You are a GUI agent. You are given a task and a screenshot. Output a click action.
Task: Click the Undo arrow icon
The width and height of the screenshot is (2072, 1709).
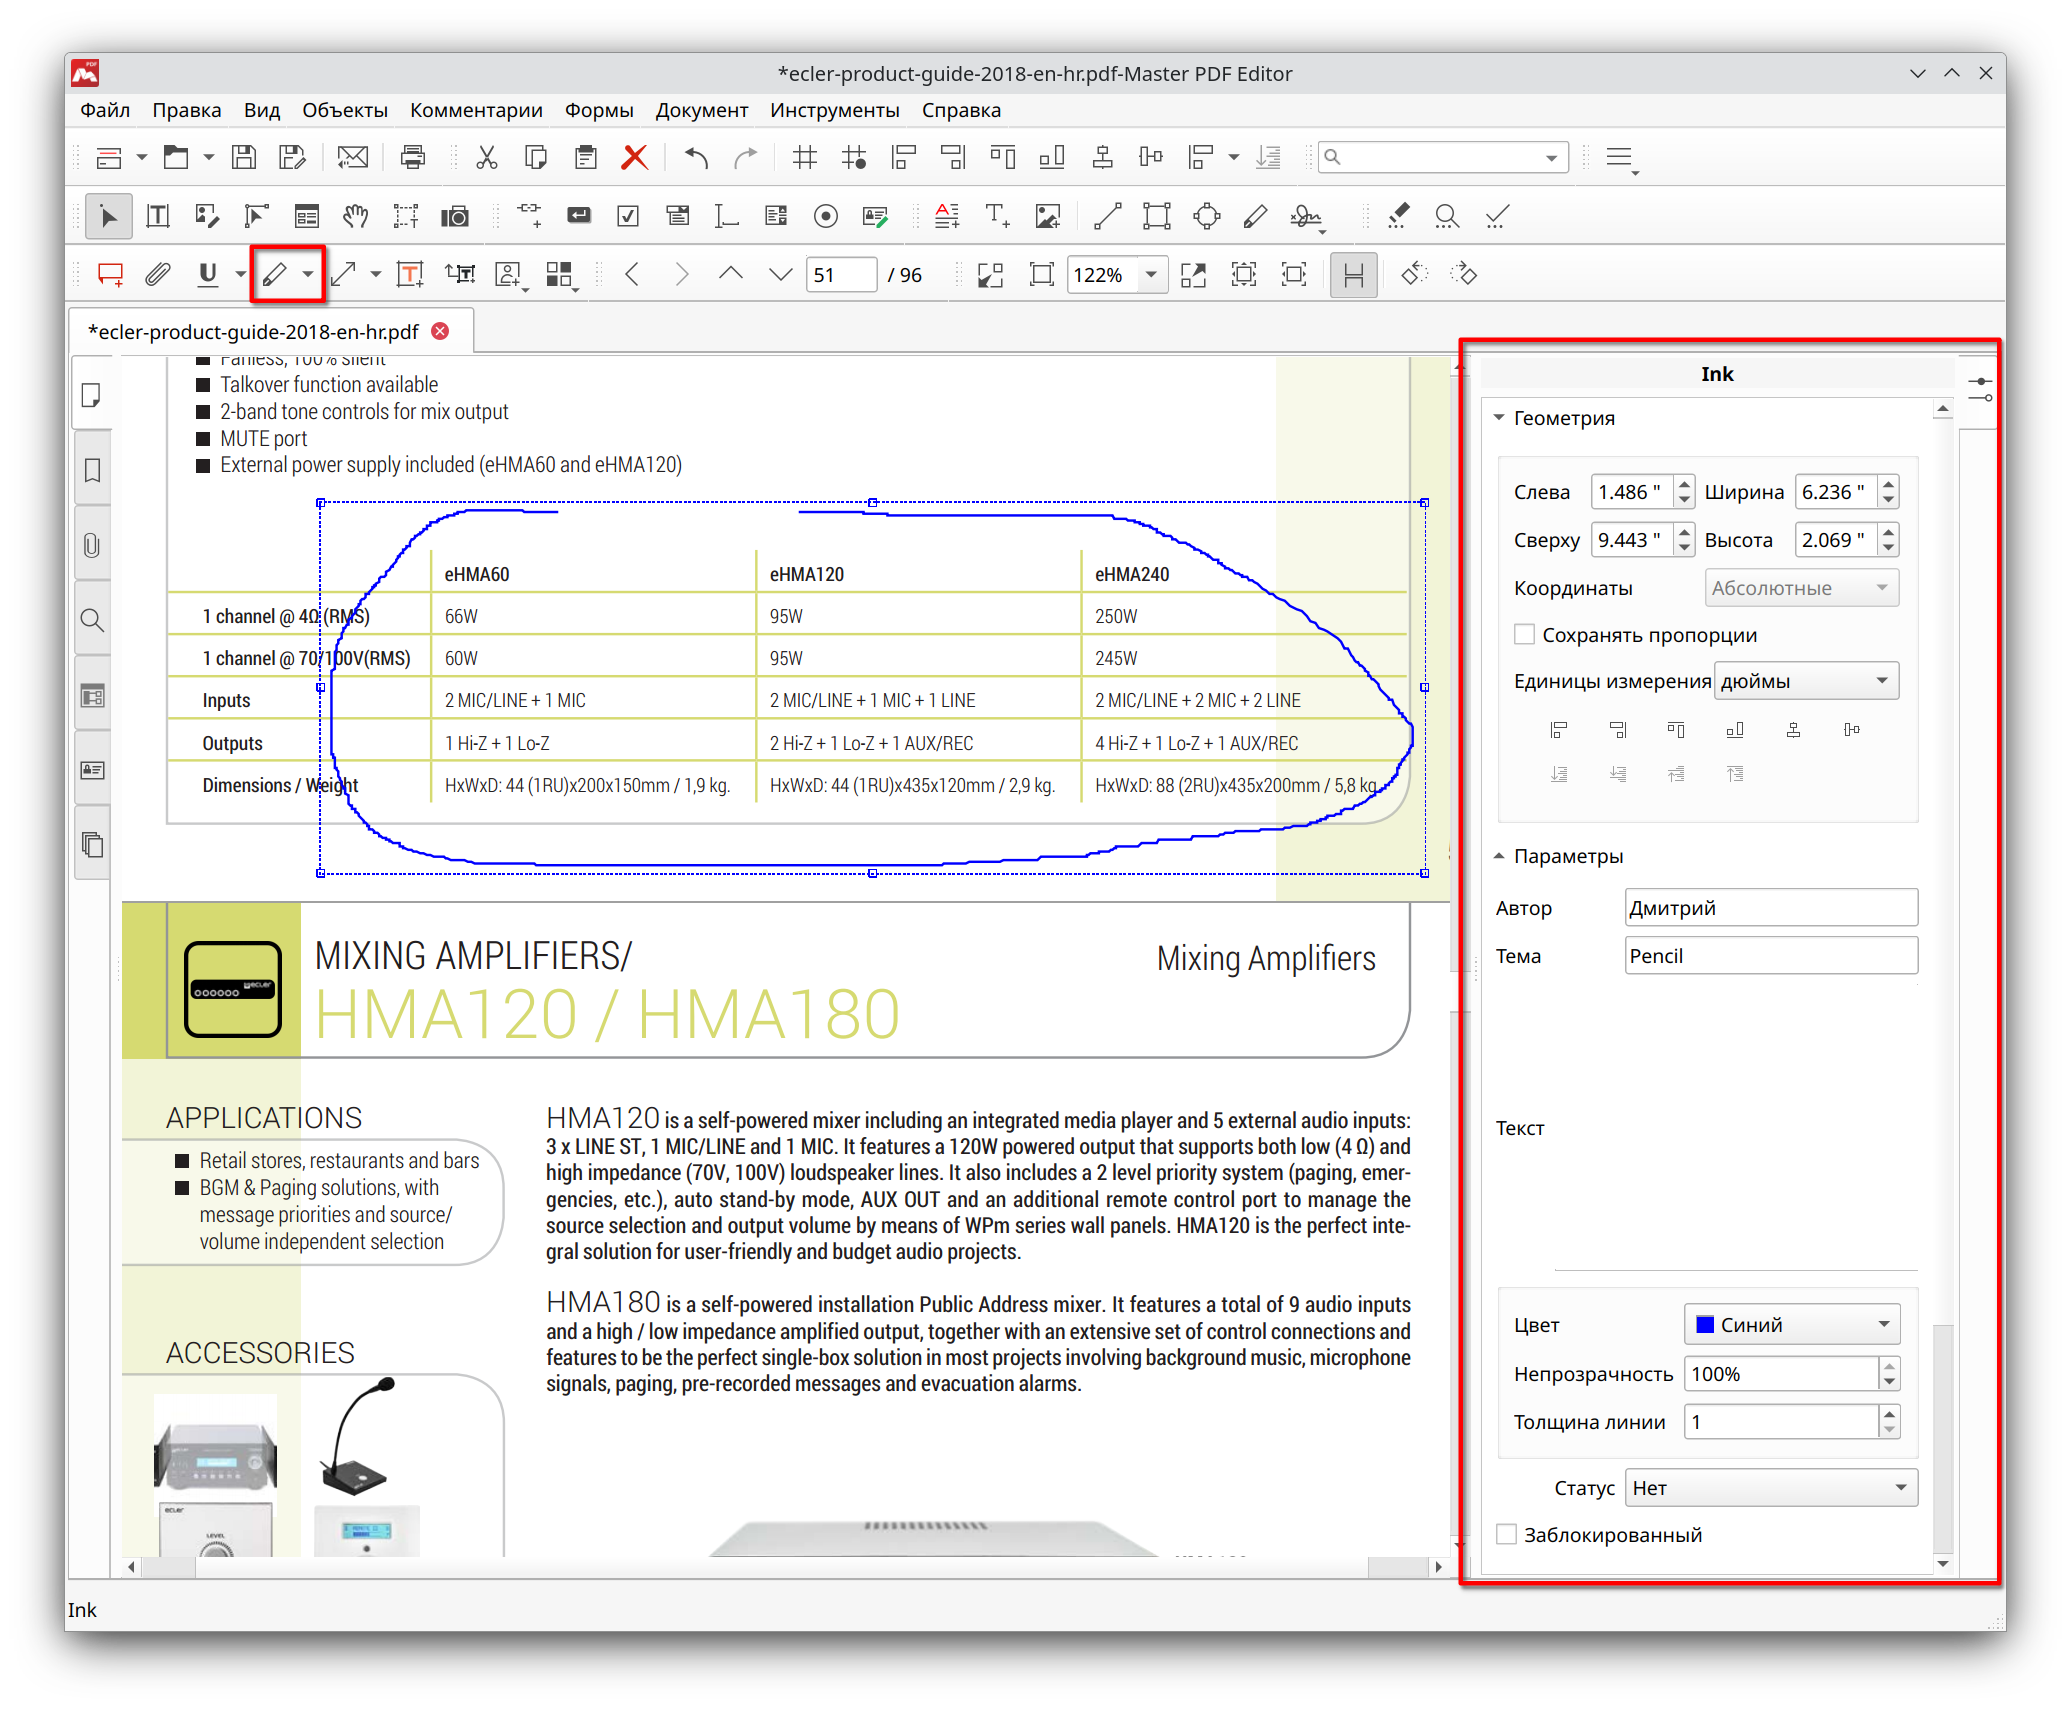696,157
